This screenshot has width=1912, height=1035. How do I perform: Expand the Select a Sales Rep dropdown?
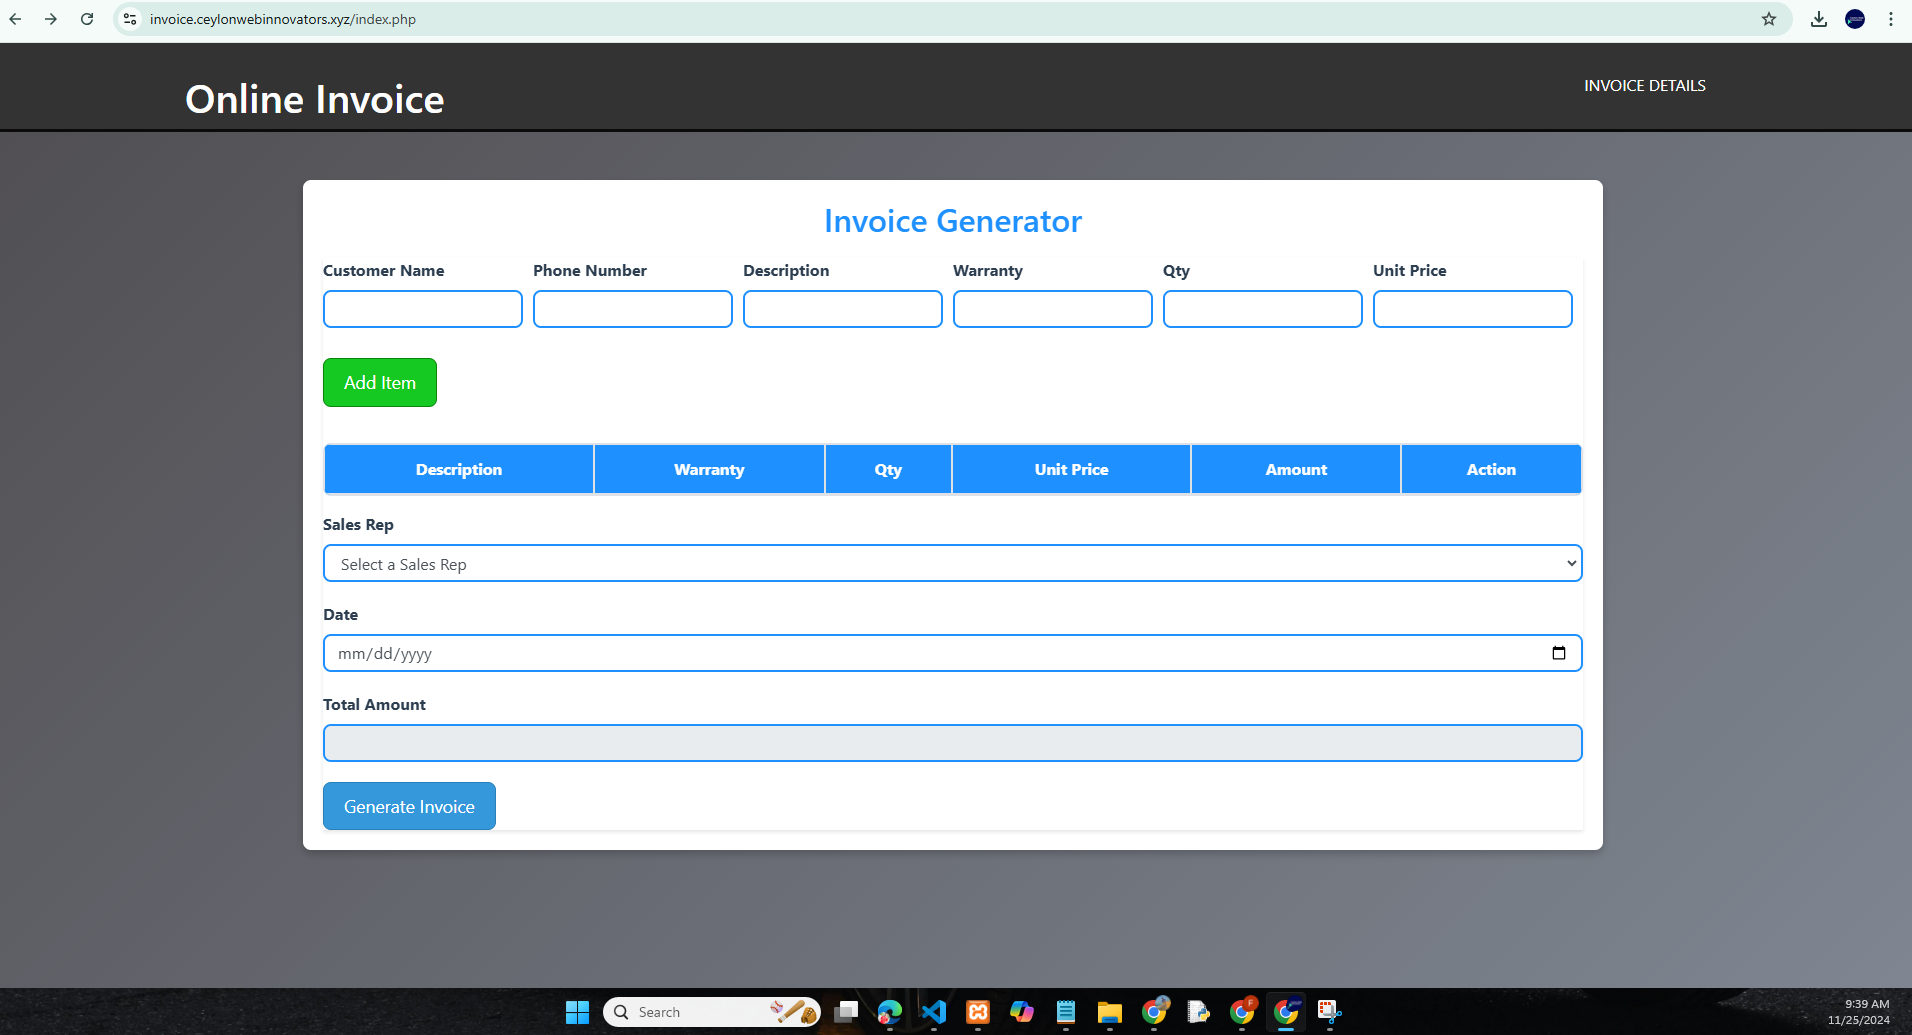952,563
